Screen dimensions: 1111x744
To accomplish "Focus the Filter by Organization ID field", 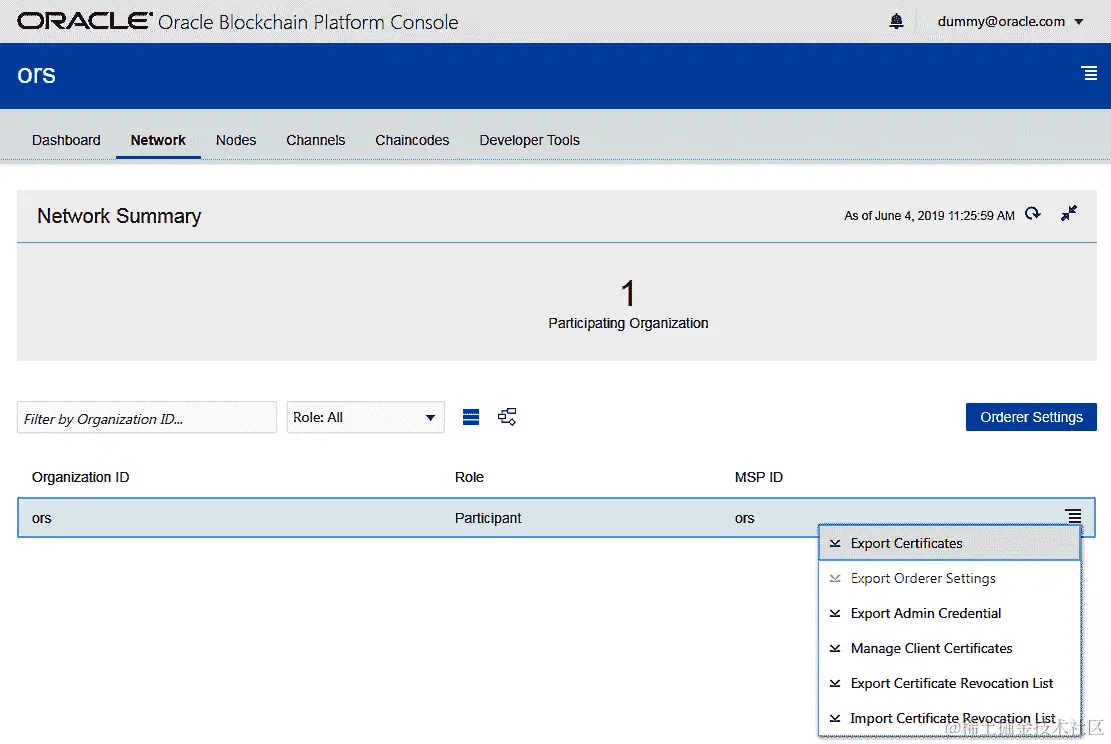I will tap(147, 418).
